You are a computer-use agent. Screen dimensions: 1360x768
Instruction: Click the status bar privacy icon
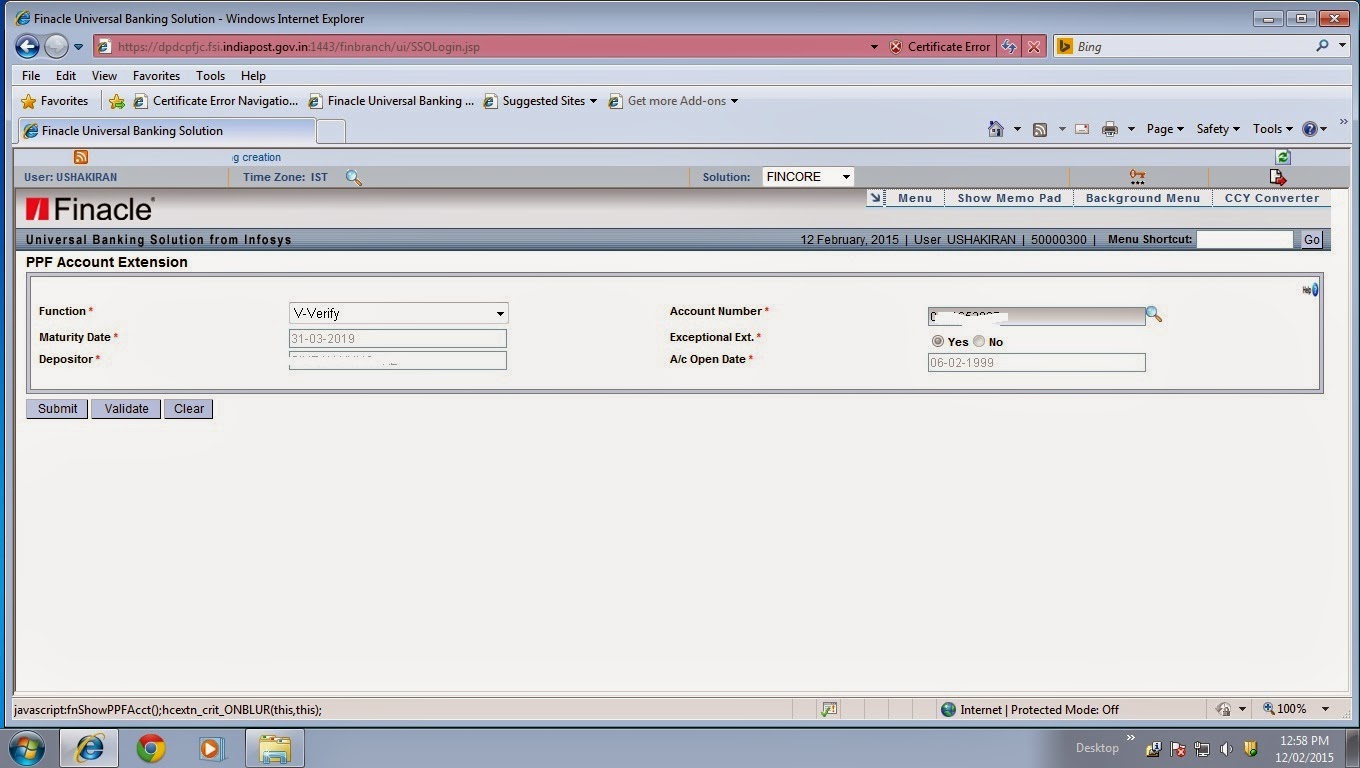tap(1223, 709)
